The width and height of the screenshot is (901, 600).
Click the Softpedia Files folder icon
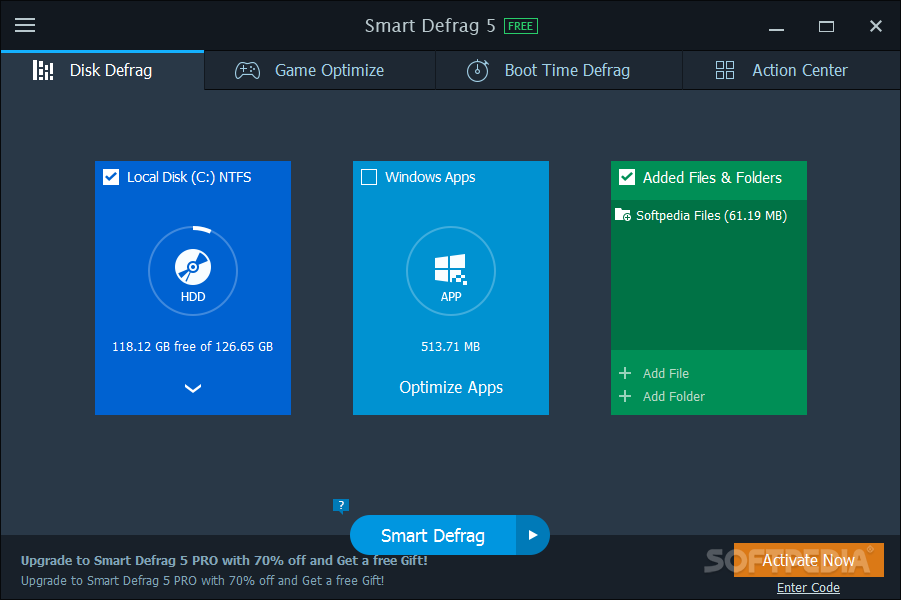(x=623, y=215)
